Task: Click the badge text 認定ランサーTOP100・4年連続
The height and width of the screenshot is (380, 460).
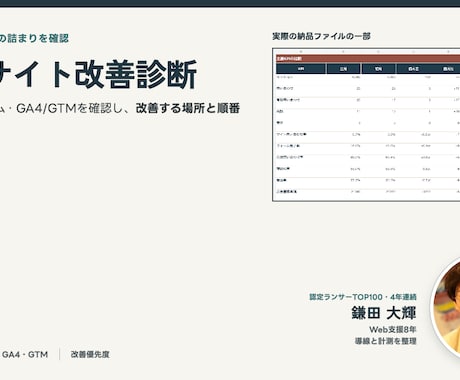Action: tap(363, 297)
